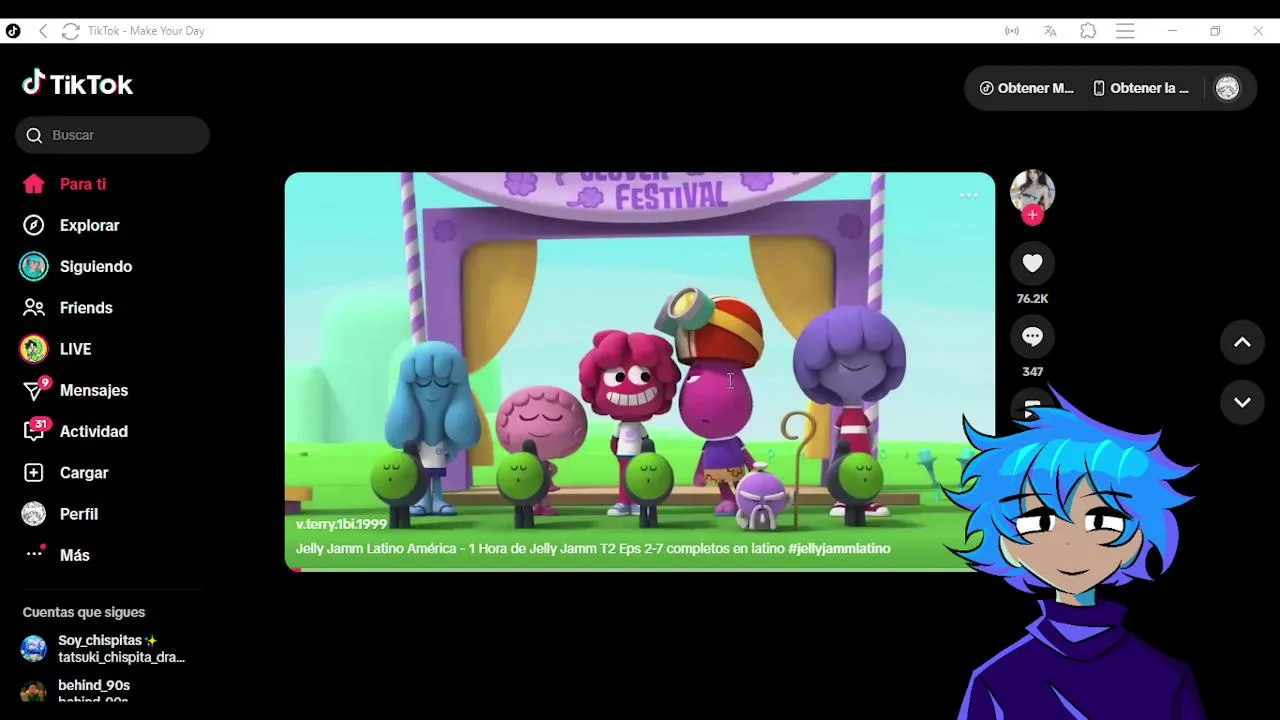The height and width of the screenshot is (720, 1280).
Task: Open the browser hamburger menu
Action: point(1125,31)
